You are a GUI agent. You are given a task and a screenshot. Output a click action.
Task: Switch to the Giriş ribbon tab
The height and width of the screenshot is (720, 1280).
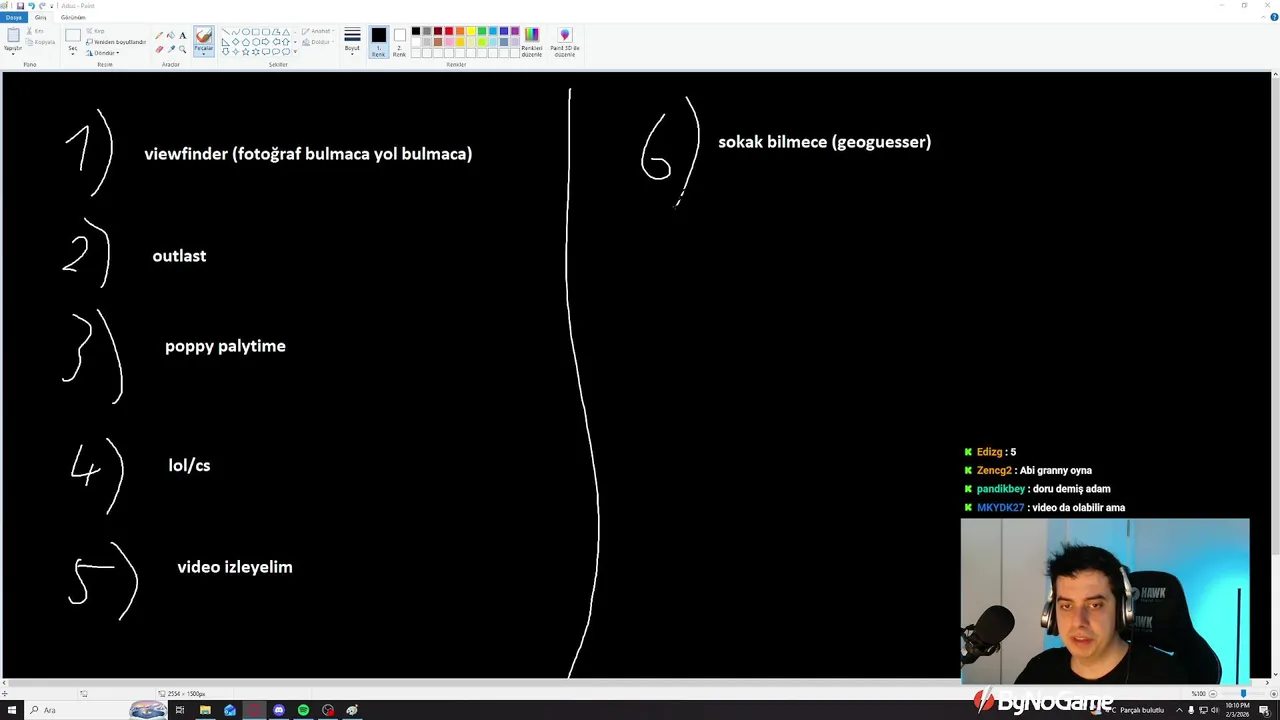[41, 17]
